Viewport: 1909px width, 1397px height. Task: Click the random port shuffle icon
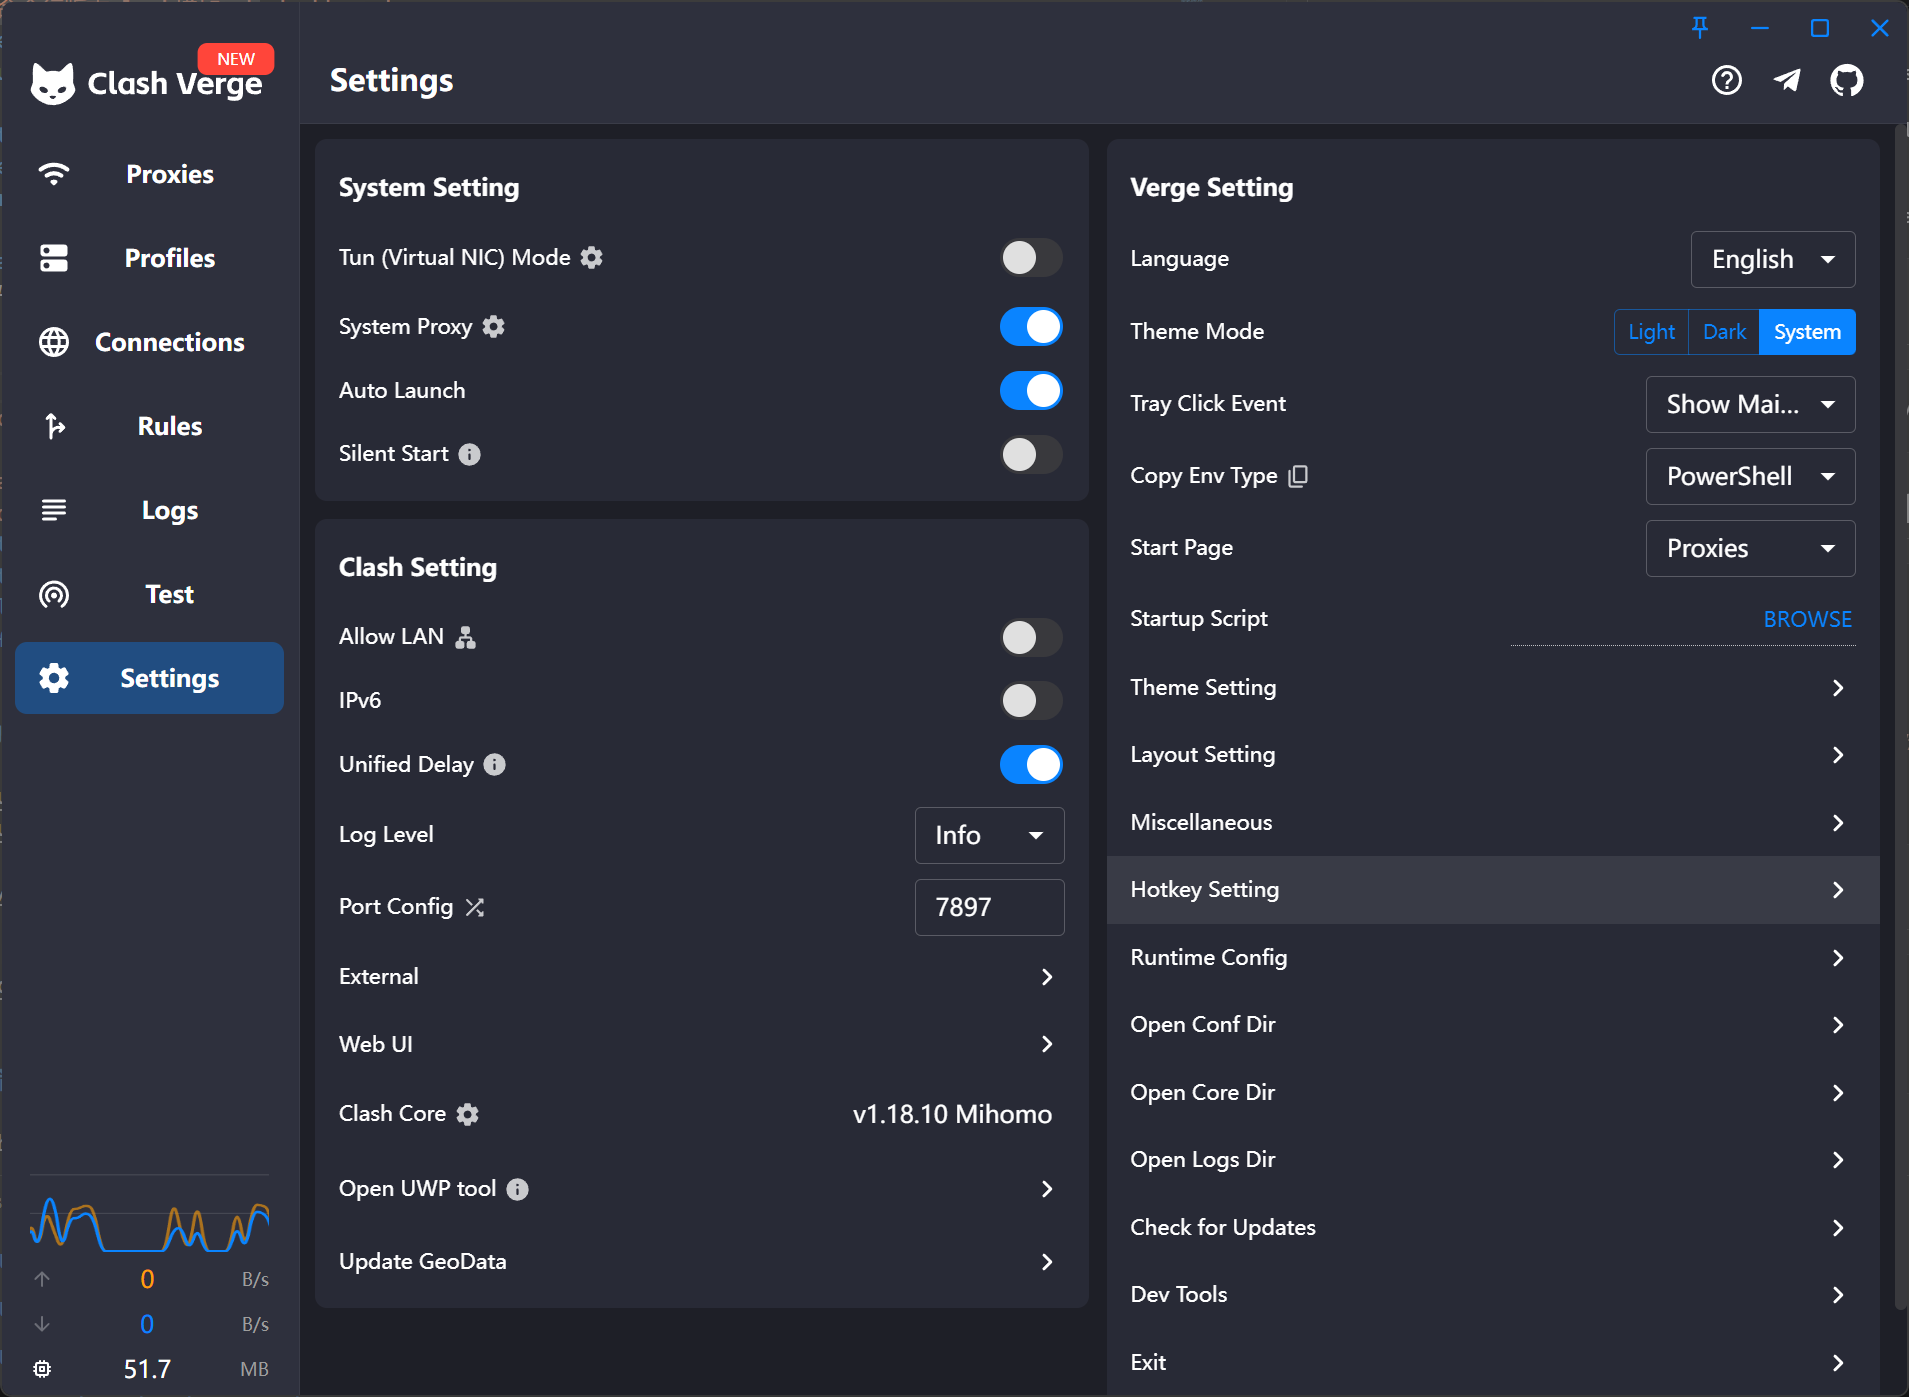(475, 907)
